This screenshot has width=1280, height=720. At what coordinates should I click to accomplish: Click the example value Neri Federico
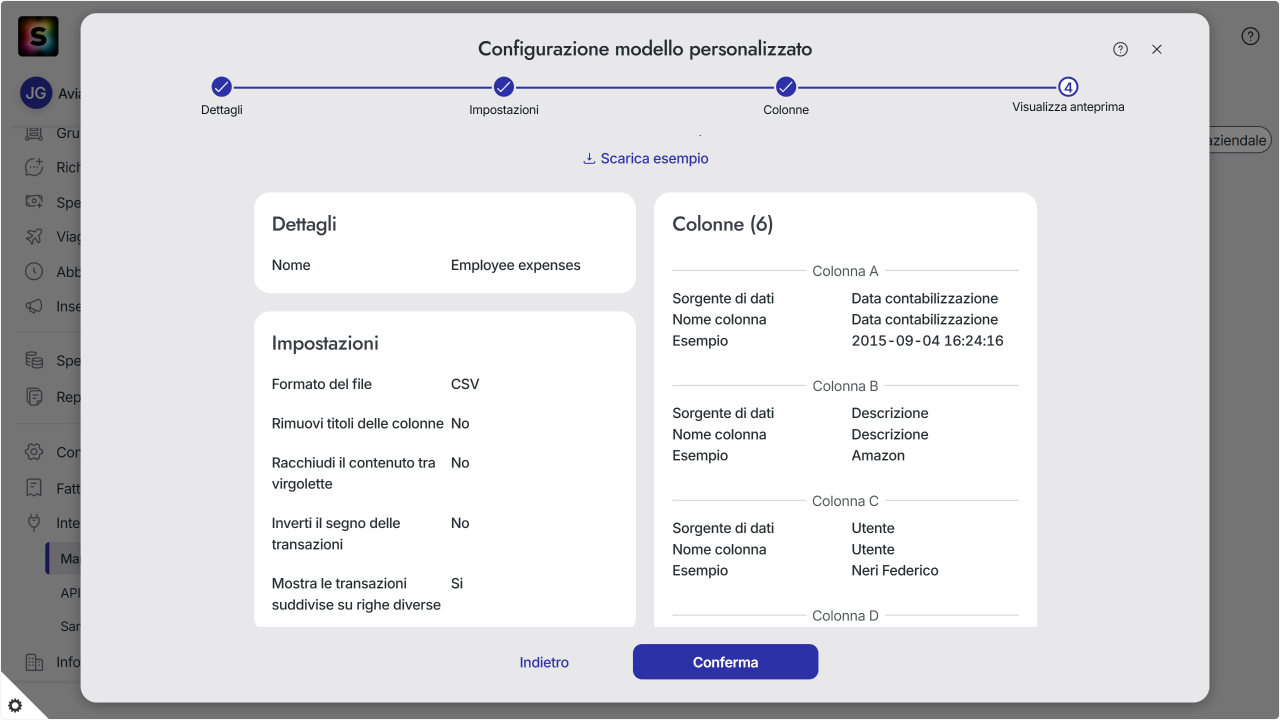click(x=895, y=570)
